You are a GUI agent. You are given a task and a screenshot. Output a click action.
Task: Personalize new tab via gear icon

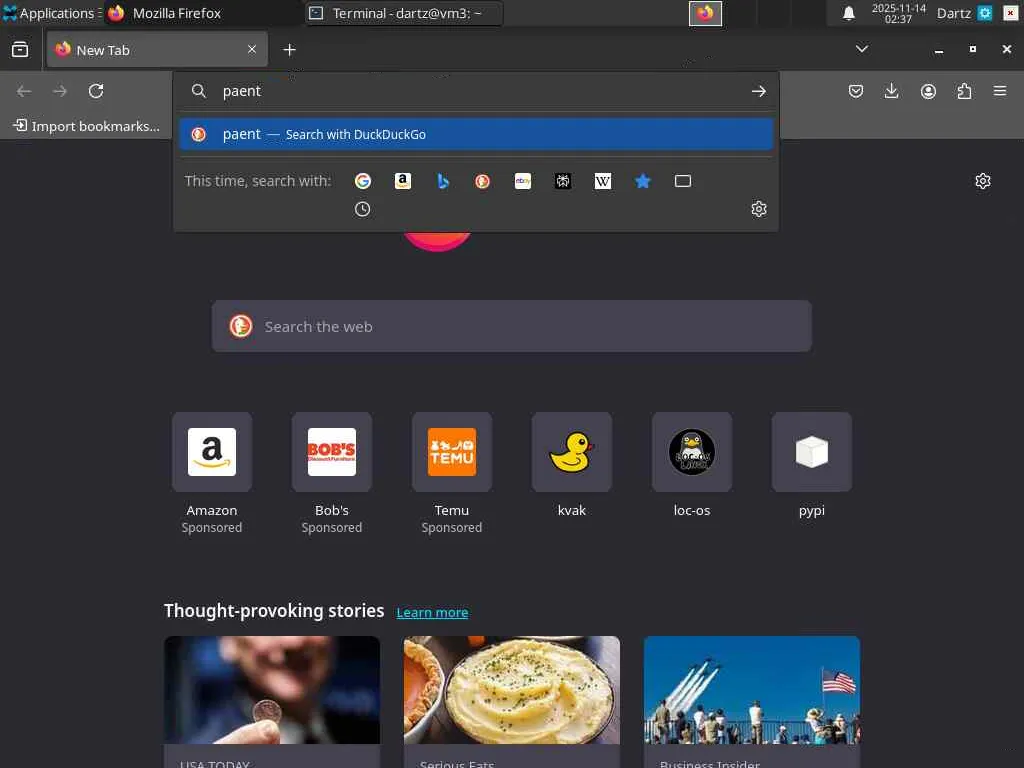(x=983, y=181)
